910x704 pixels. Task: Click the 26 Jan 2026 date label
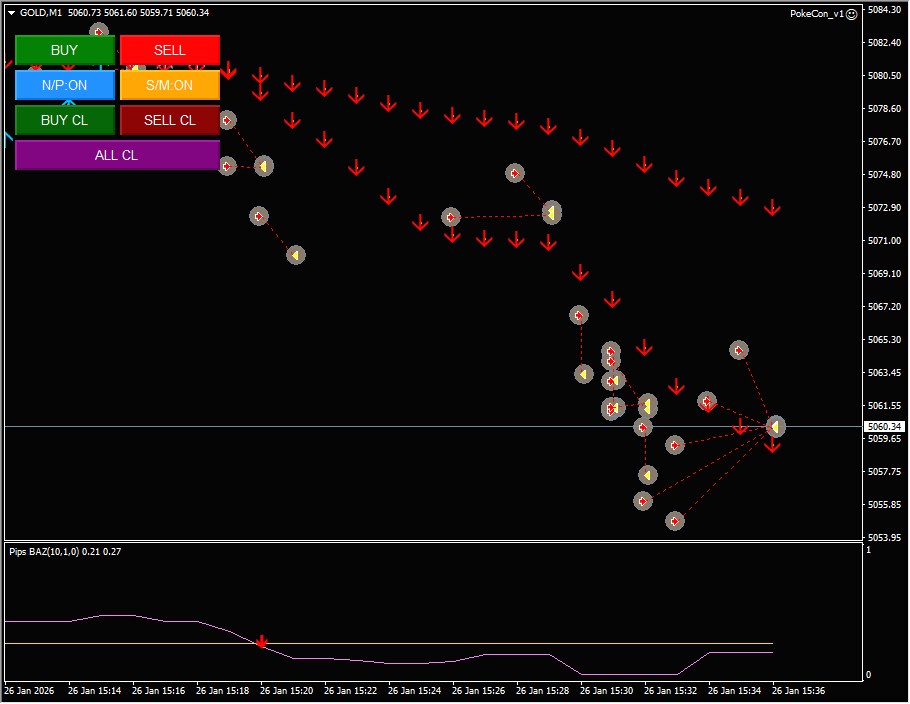coord(29,691)
